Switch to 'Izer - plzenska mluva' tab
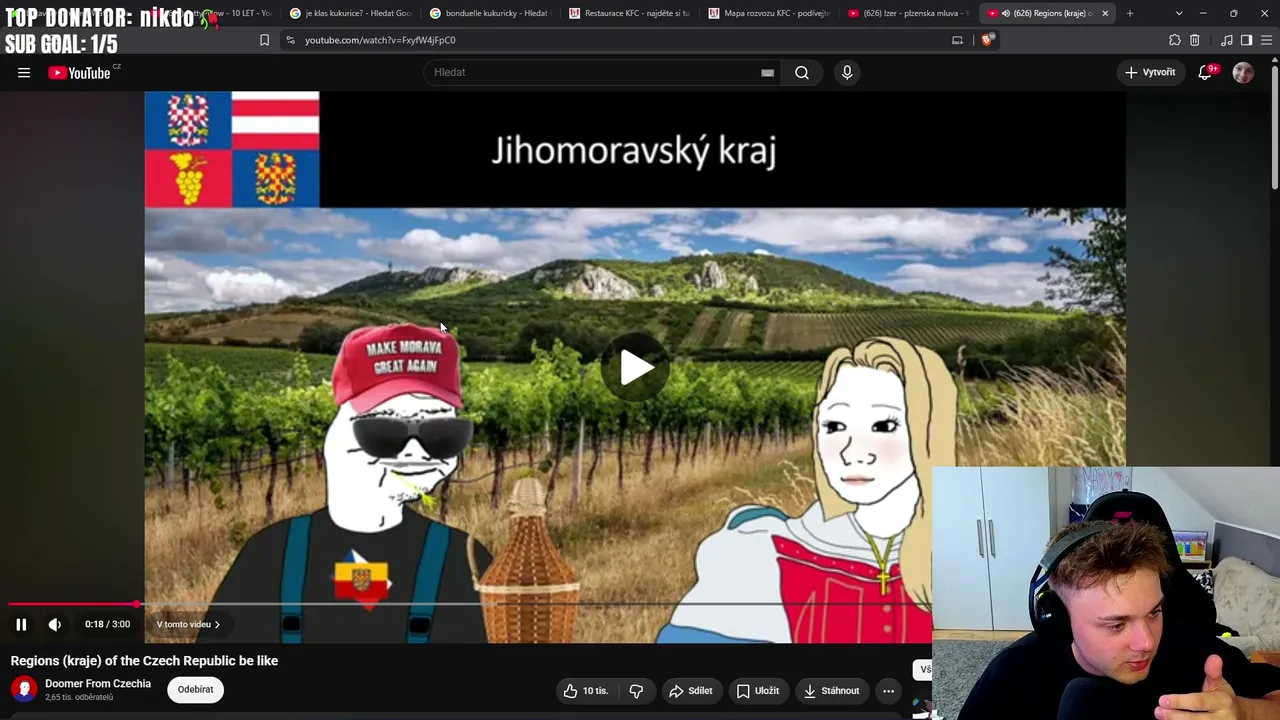The image size is (1280, 720). 908,13
